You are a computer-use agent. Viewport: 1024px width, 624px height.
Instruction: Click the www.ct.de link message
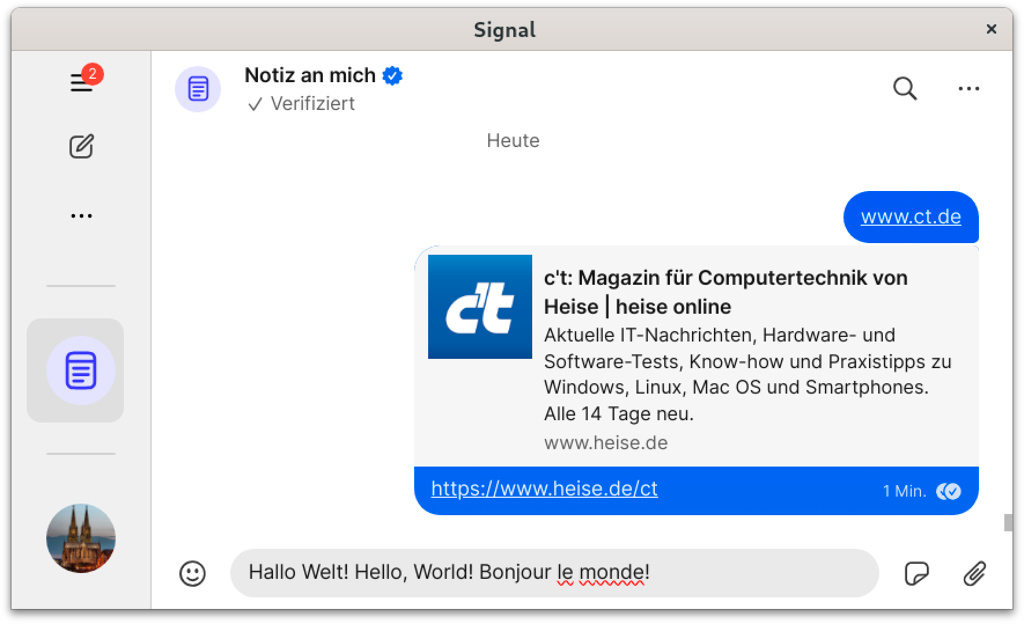click(x=910, y=217)
